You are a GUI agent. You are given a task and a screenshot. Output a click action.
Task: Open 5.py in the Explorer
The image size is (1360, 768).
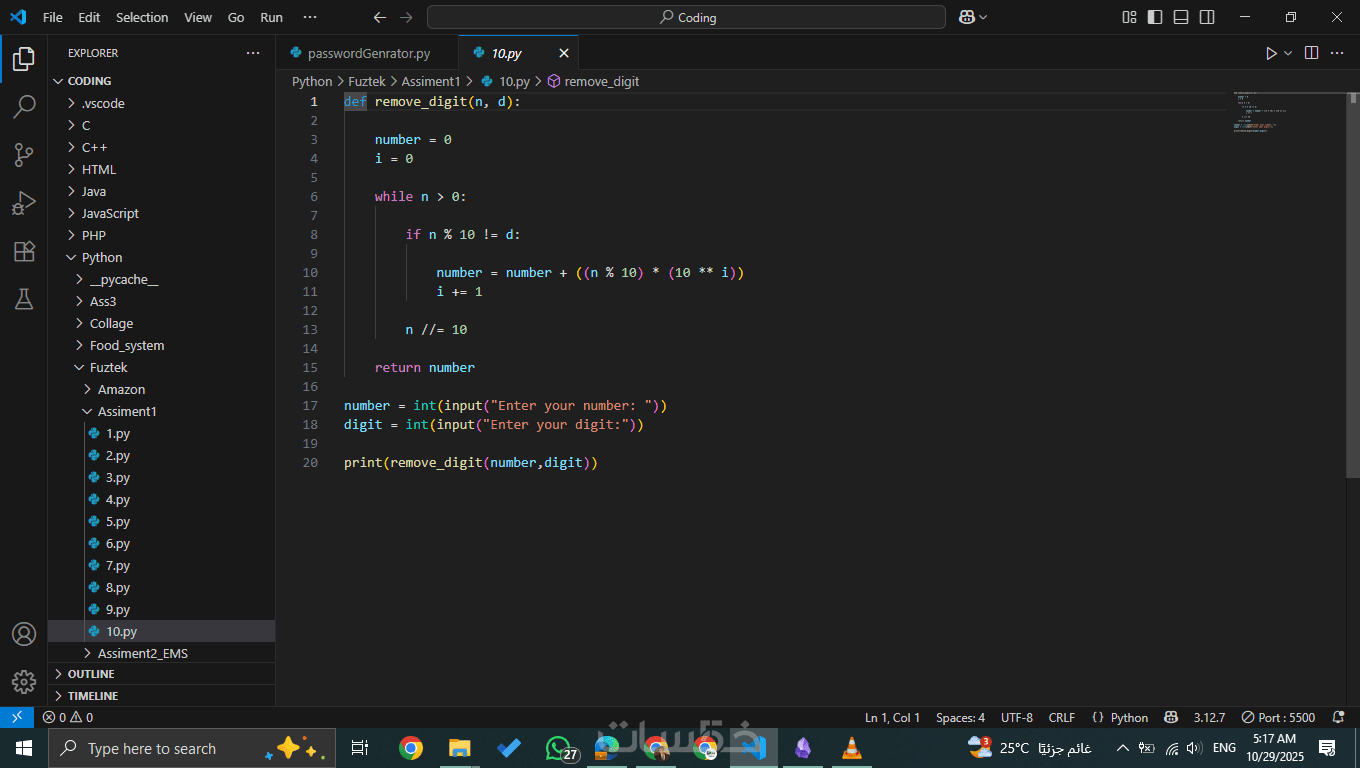pyautogui.click(x=118, y=521)
